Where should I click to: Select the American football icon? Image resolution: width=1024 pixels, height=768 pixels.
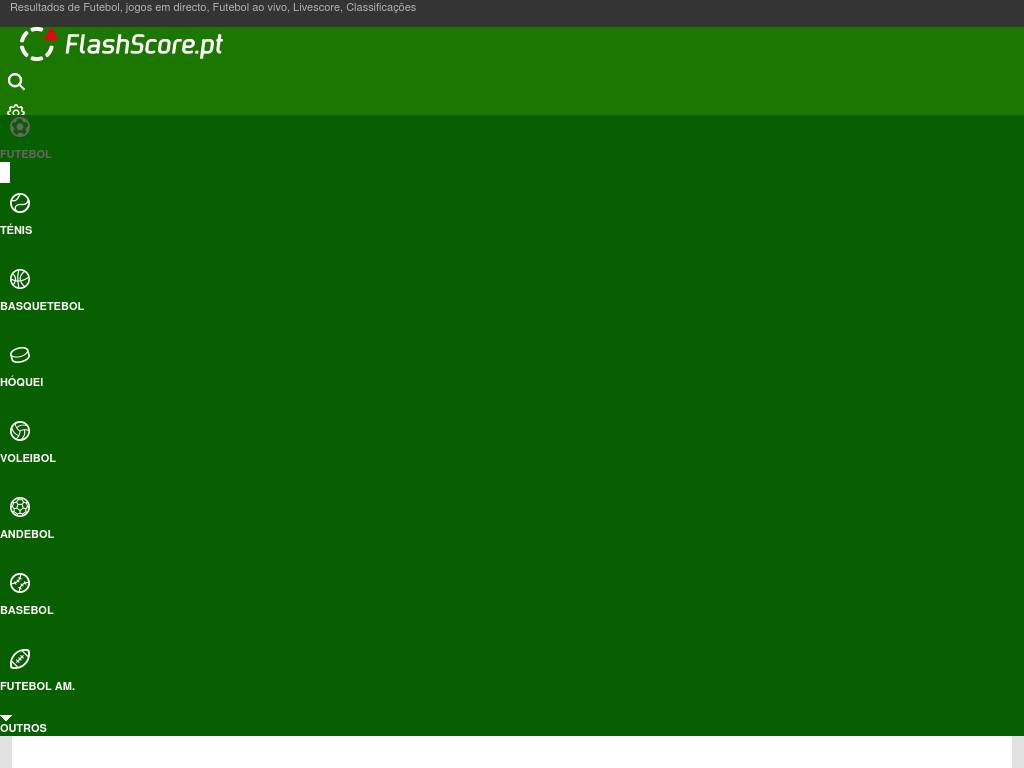click(x=20, y=659)
